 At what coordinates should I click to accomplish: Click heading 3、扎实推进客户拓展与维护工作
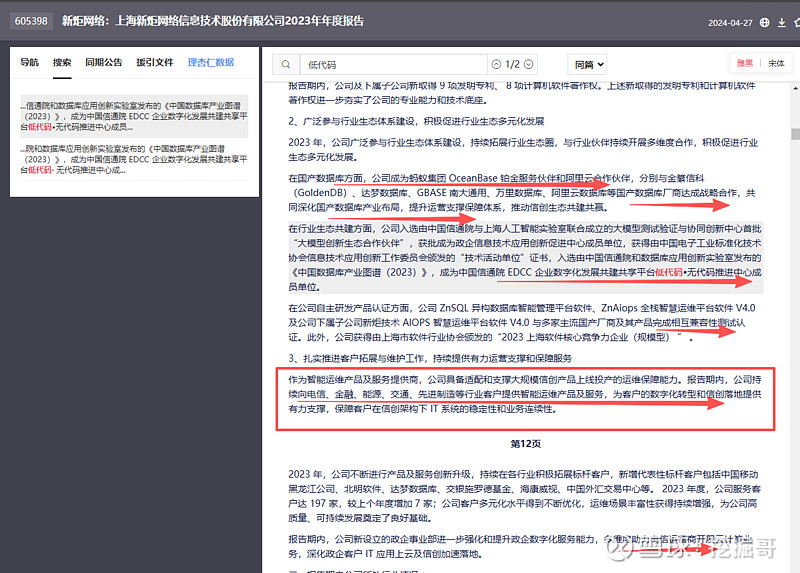(x=430, y=358)
